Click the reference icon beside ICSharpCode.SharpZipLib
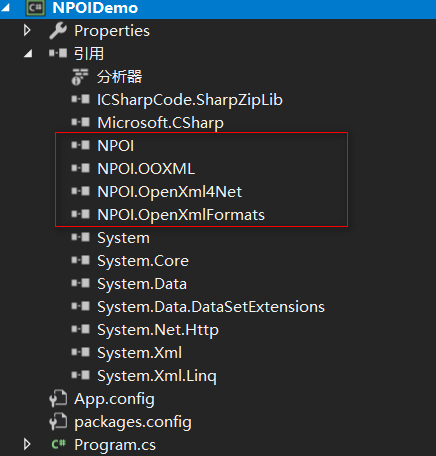The width and height of the screenshot is (436, 456). [x=80, y=99]
